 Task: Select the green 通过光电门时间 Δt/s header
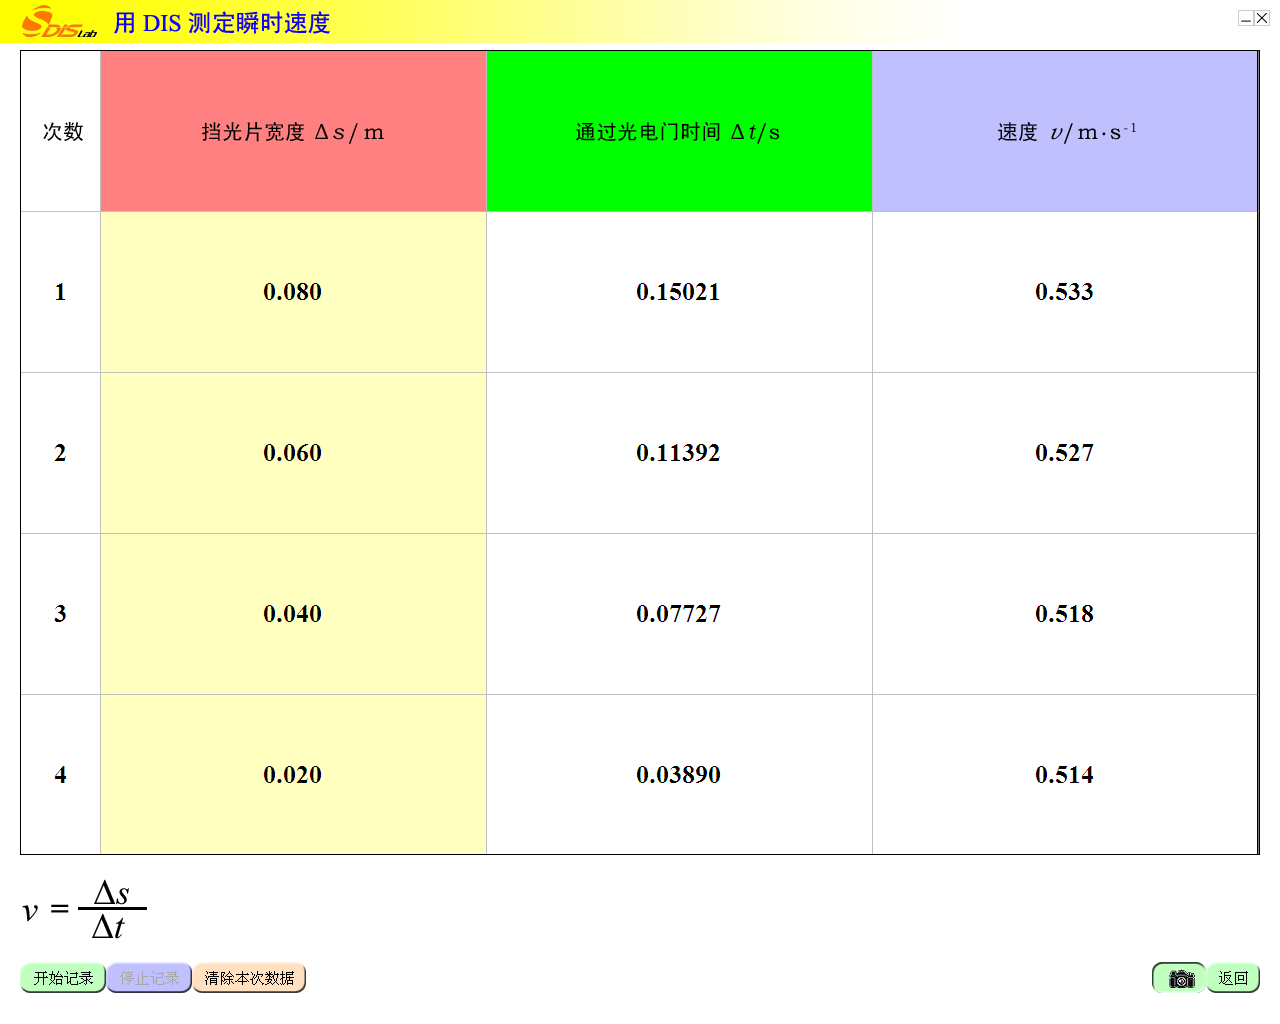(679, 132)
